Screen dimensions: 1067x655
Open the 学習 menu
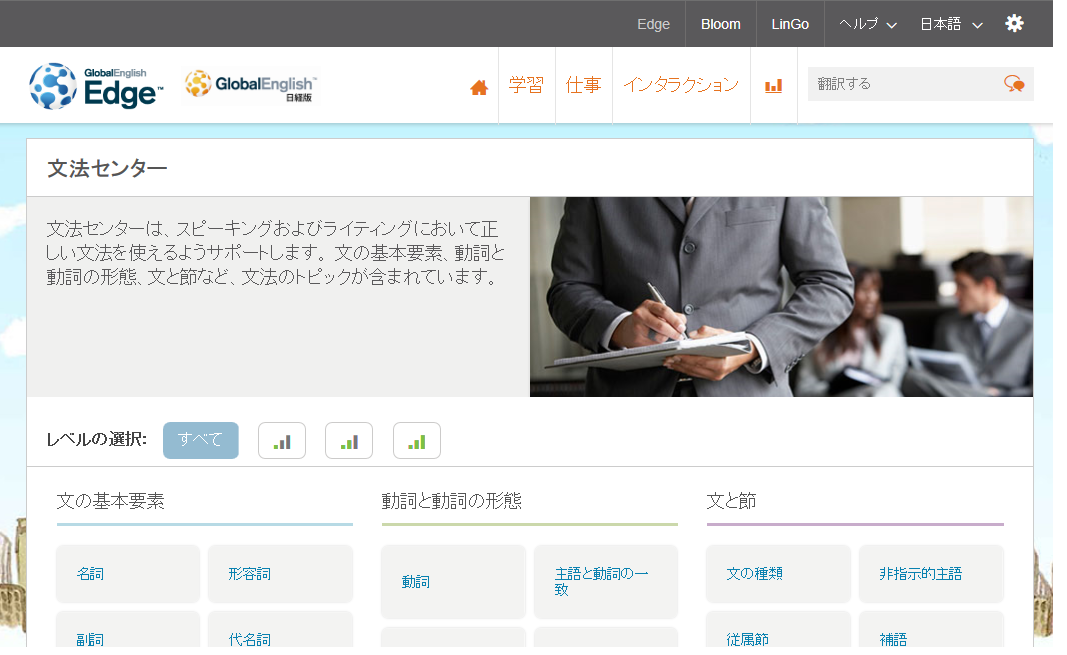click(x=527, y=86)
